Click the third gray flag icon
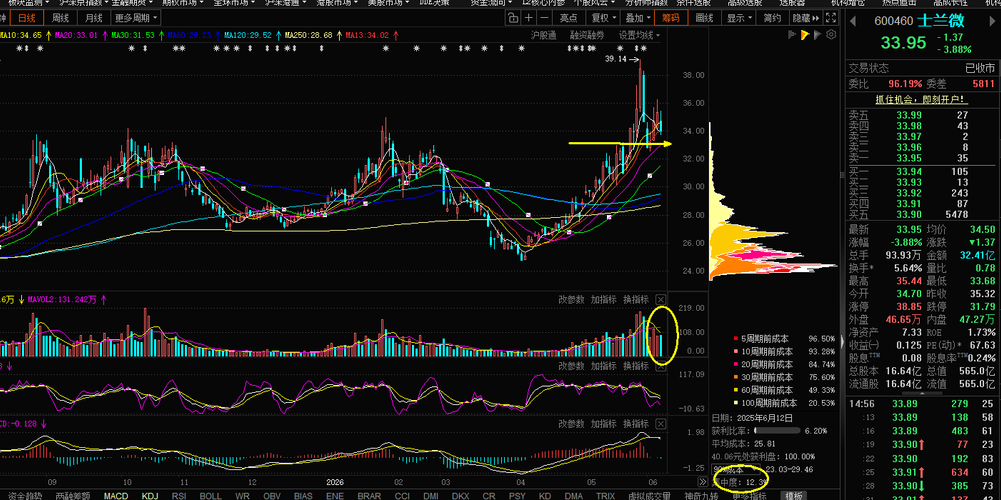 tap(818, 34)
